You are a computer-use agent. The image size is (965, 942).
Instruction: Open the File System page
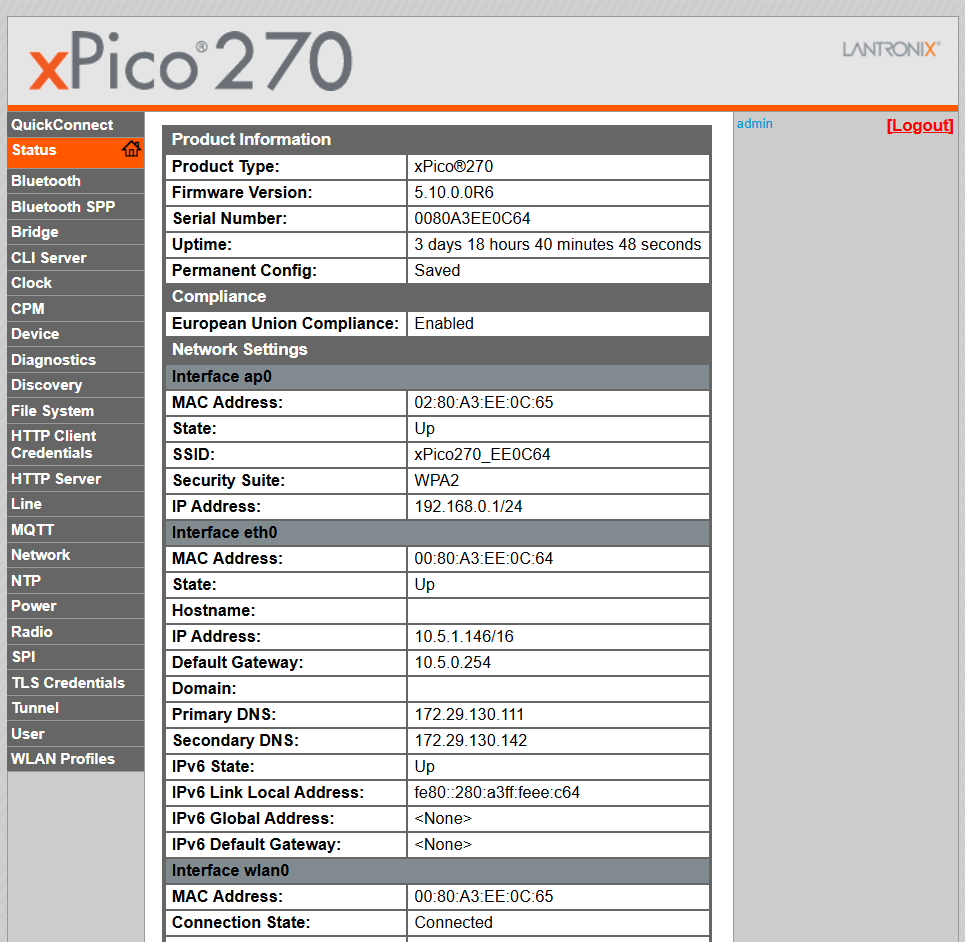coord(52,410)
